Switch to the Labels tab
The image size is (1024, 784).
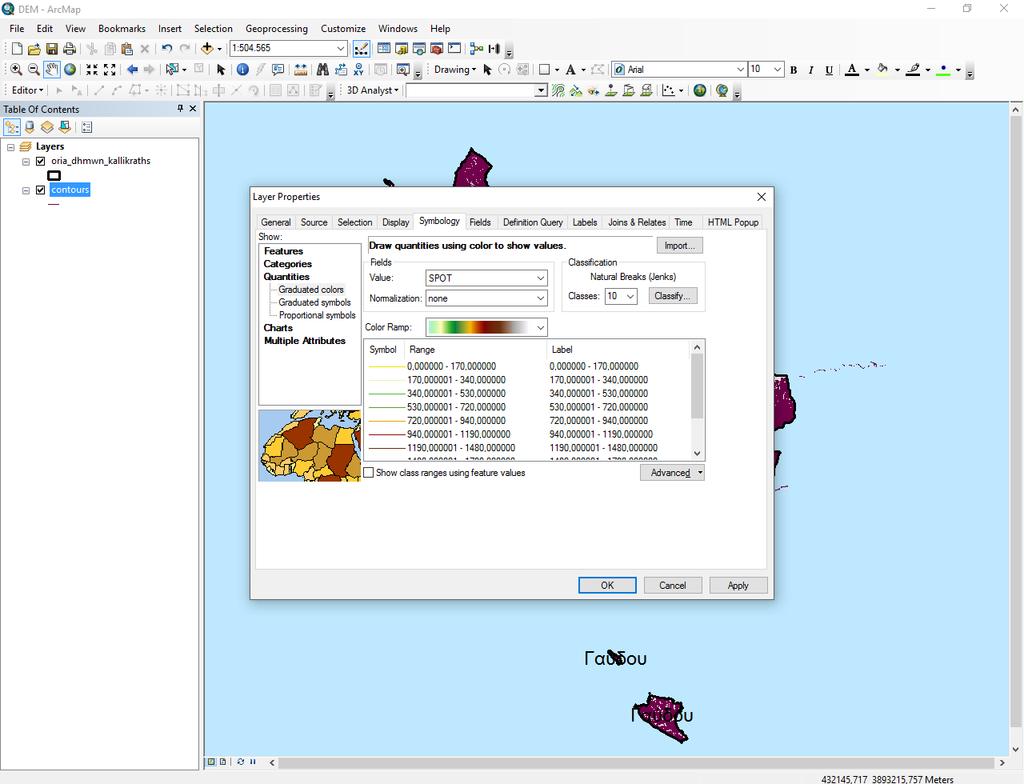[584, 222]
